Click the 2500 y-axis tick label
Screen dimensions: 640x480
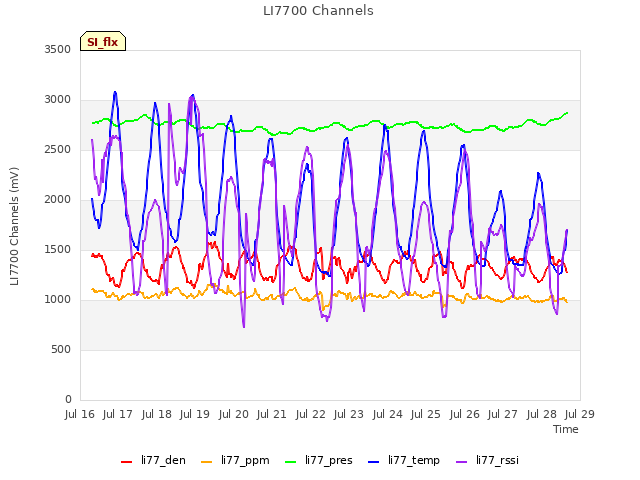tap(58, 149)
